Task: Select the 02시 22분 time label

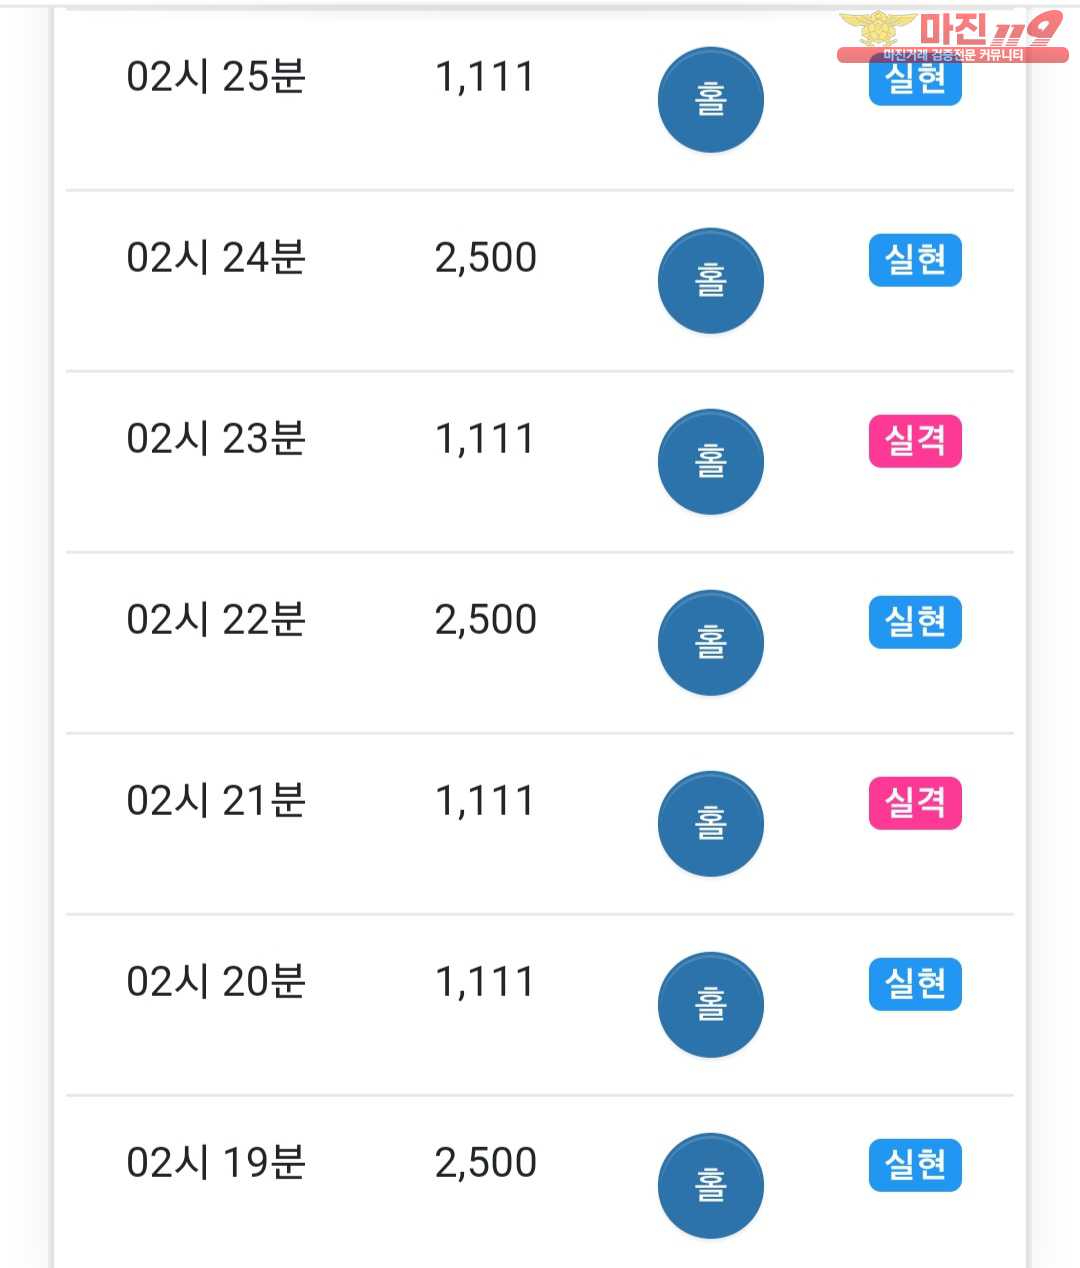Action: (x=216, y=620)
